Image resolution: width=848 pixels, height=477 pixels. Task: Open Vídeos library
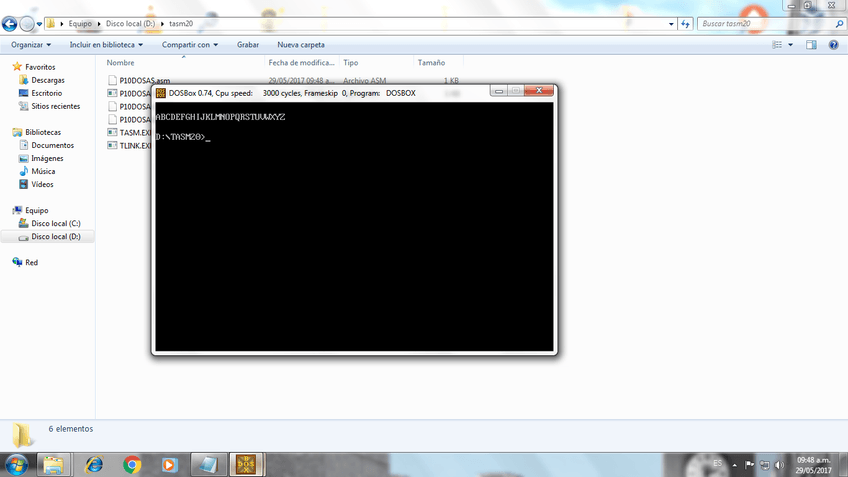(42, 184)
